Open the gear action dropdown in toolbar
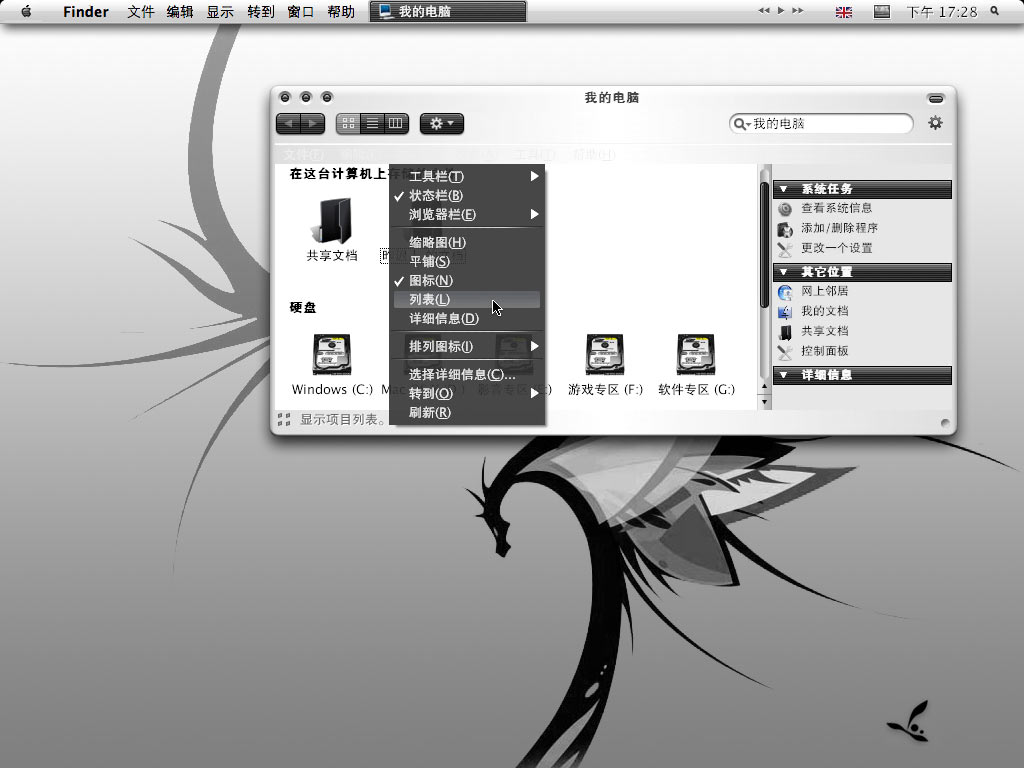 441,123
